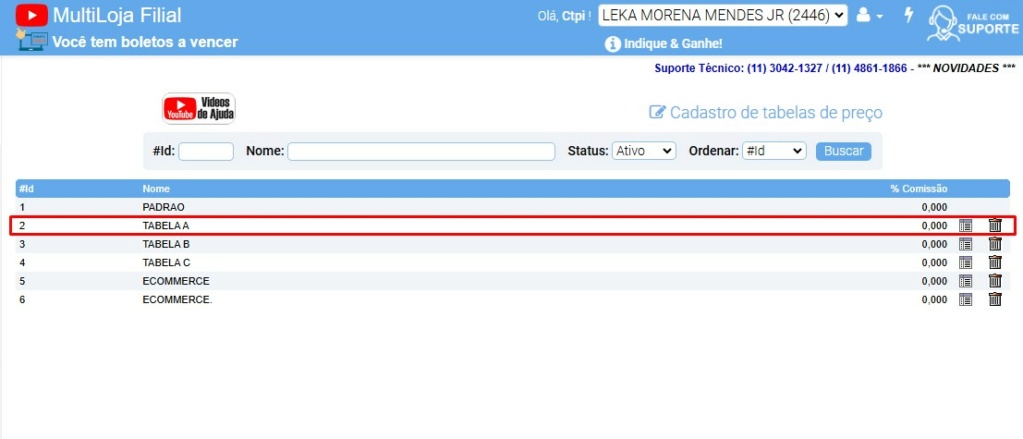This screenshot has height=439, width=1023.
Task: Select the TABELA C name cell
Action: point(166,262)
